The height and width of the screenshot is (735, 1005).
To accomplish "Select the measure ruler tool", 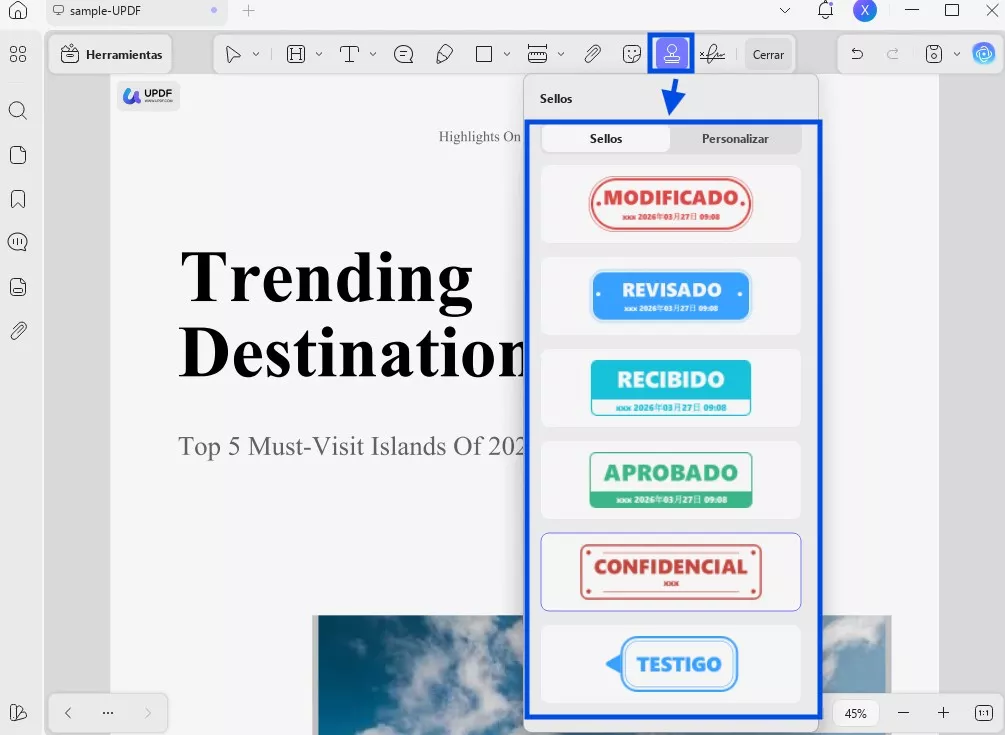I will (x=537, y=54).
